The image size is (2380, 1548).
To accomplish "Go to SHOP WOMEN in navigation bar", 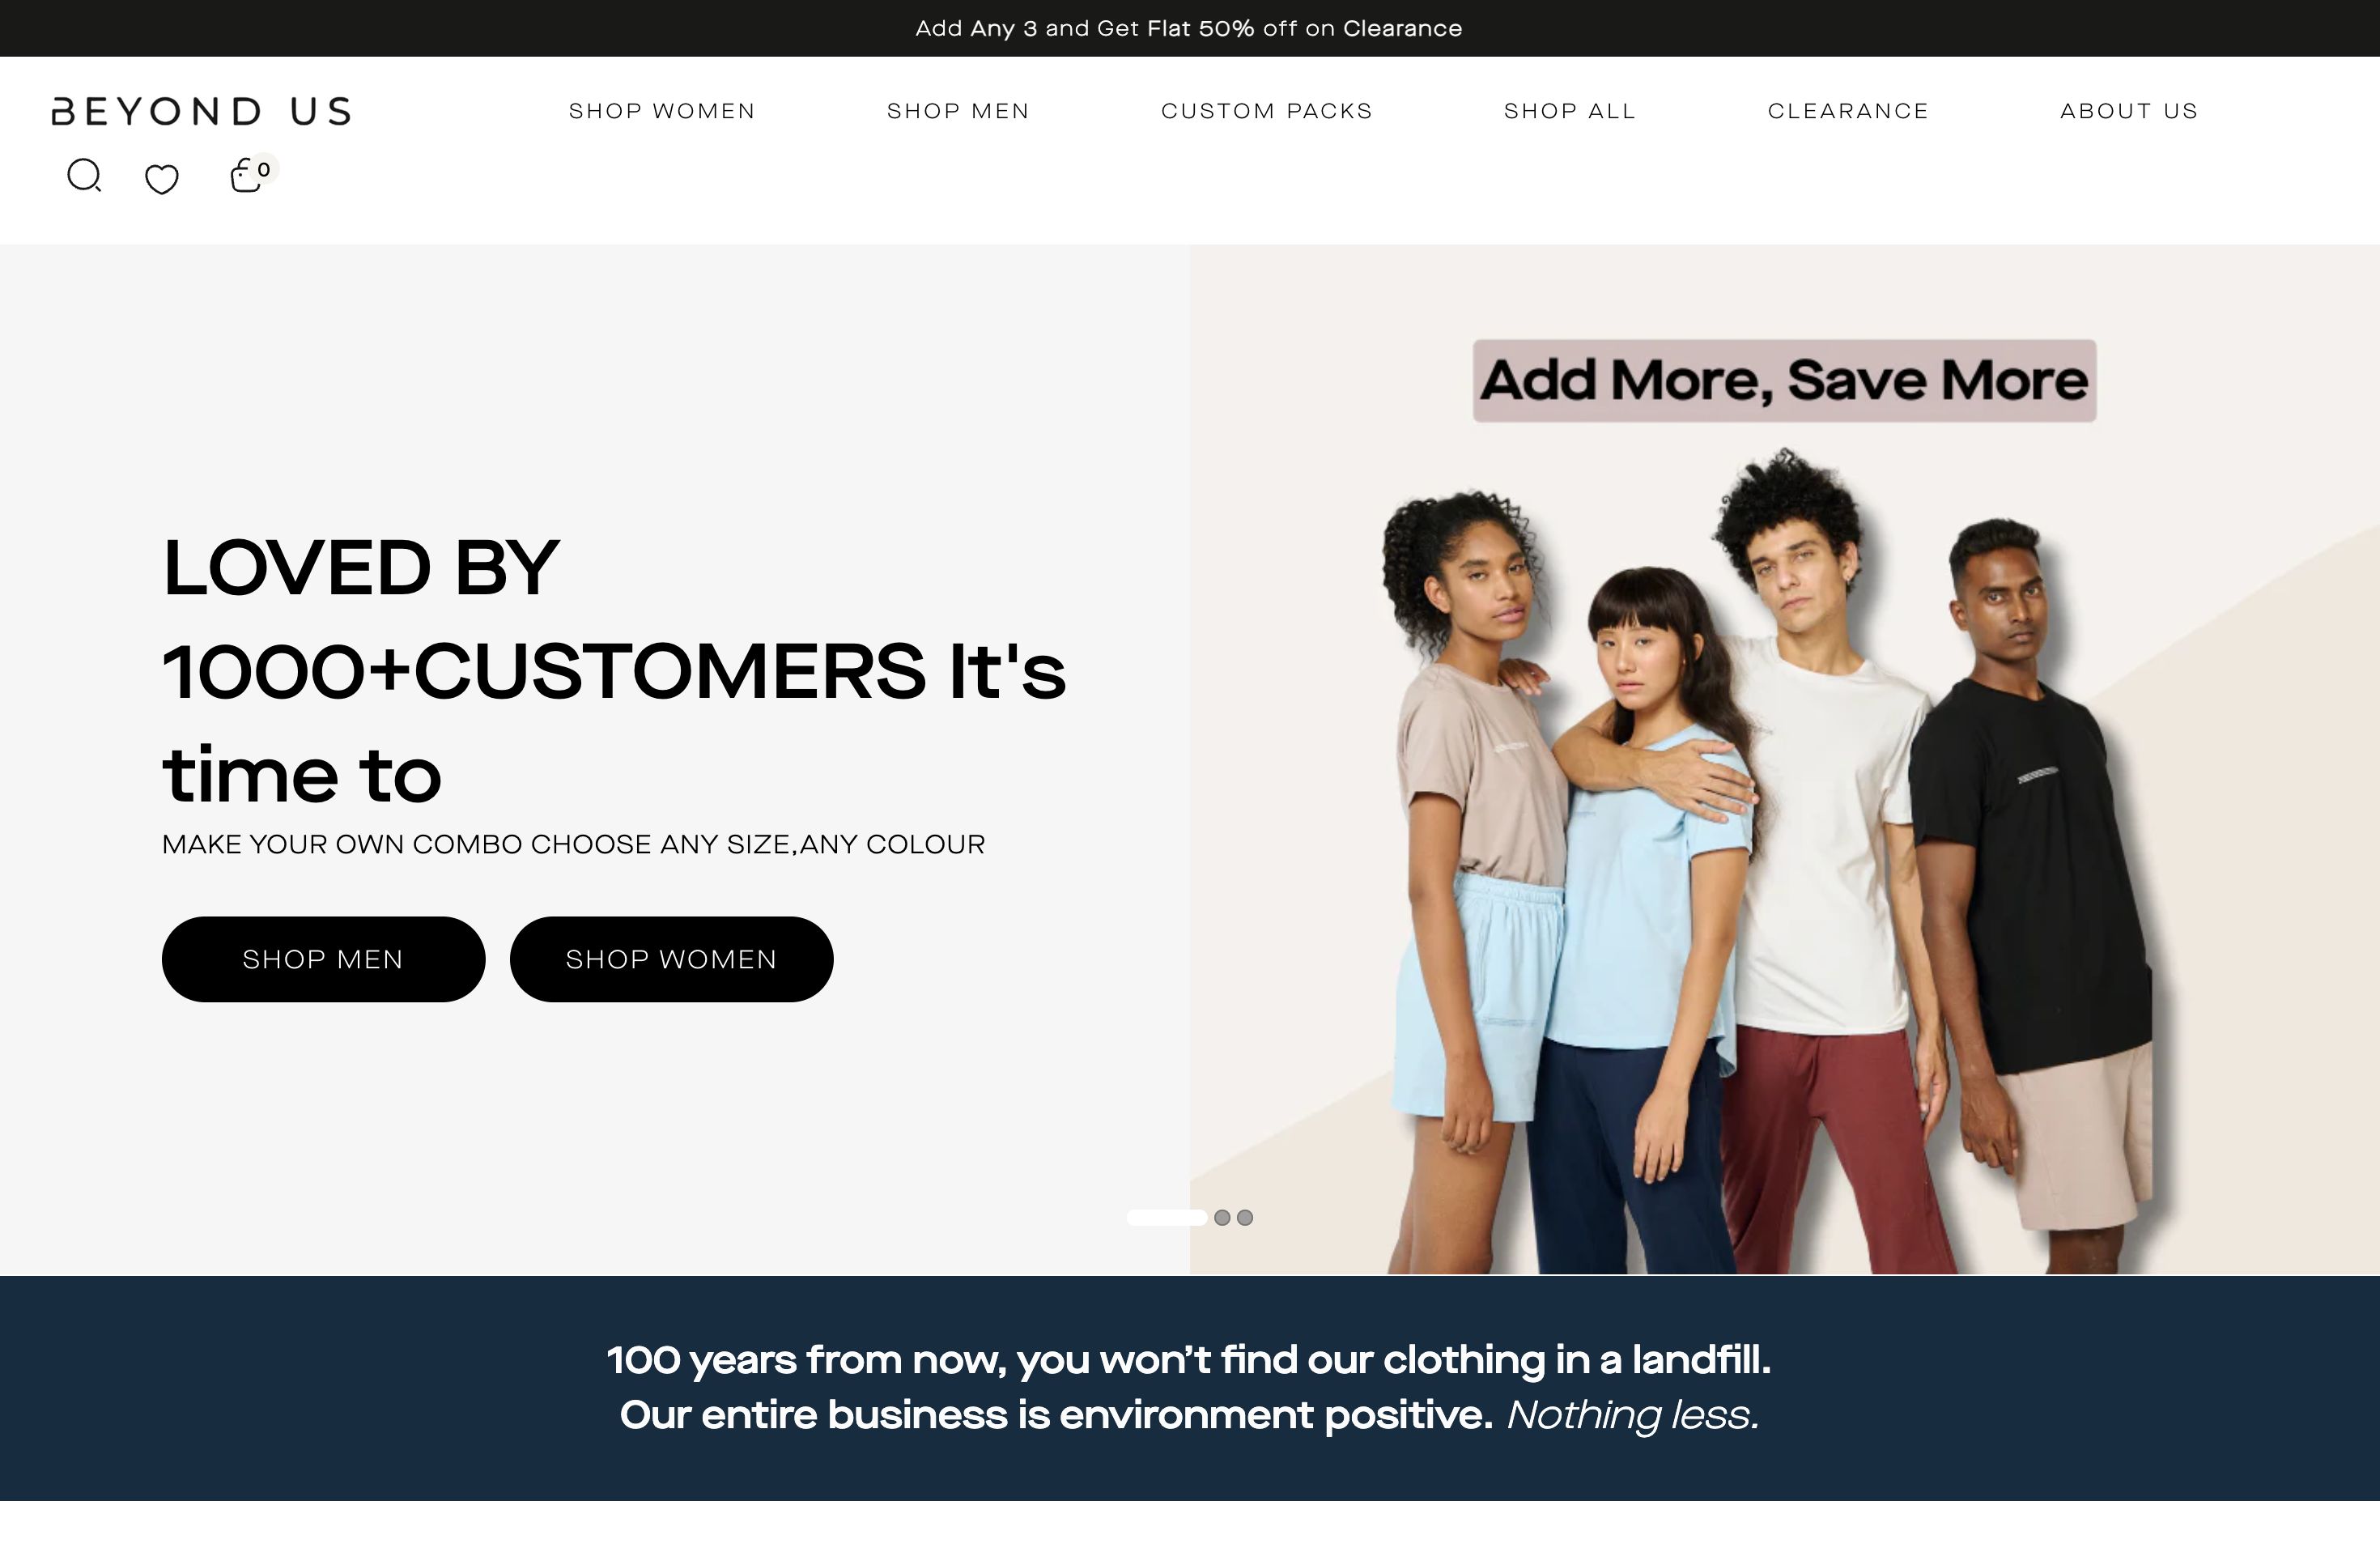I will pyautogui.click(x=662, y=111).
